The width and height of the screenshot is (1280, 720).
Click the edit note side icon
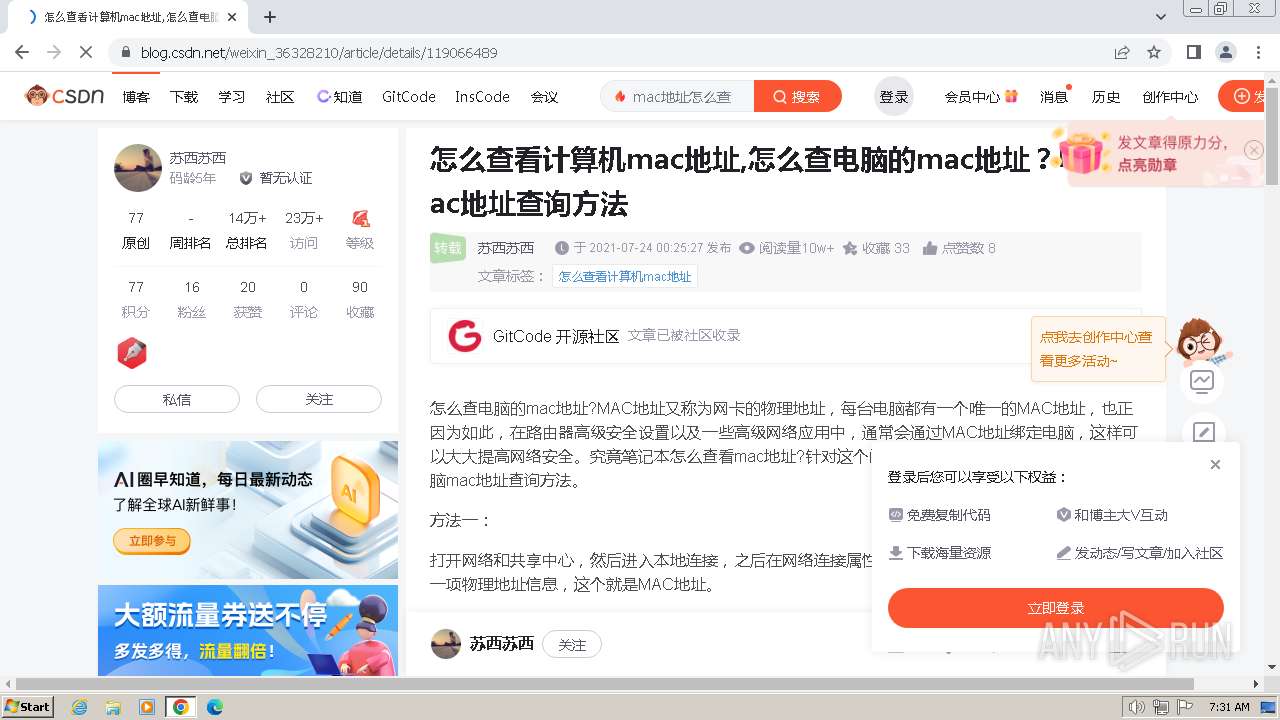click(x=1204, y=433)
